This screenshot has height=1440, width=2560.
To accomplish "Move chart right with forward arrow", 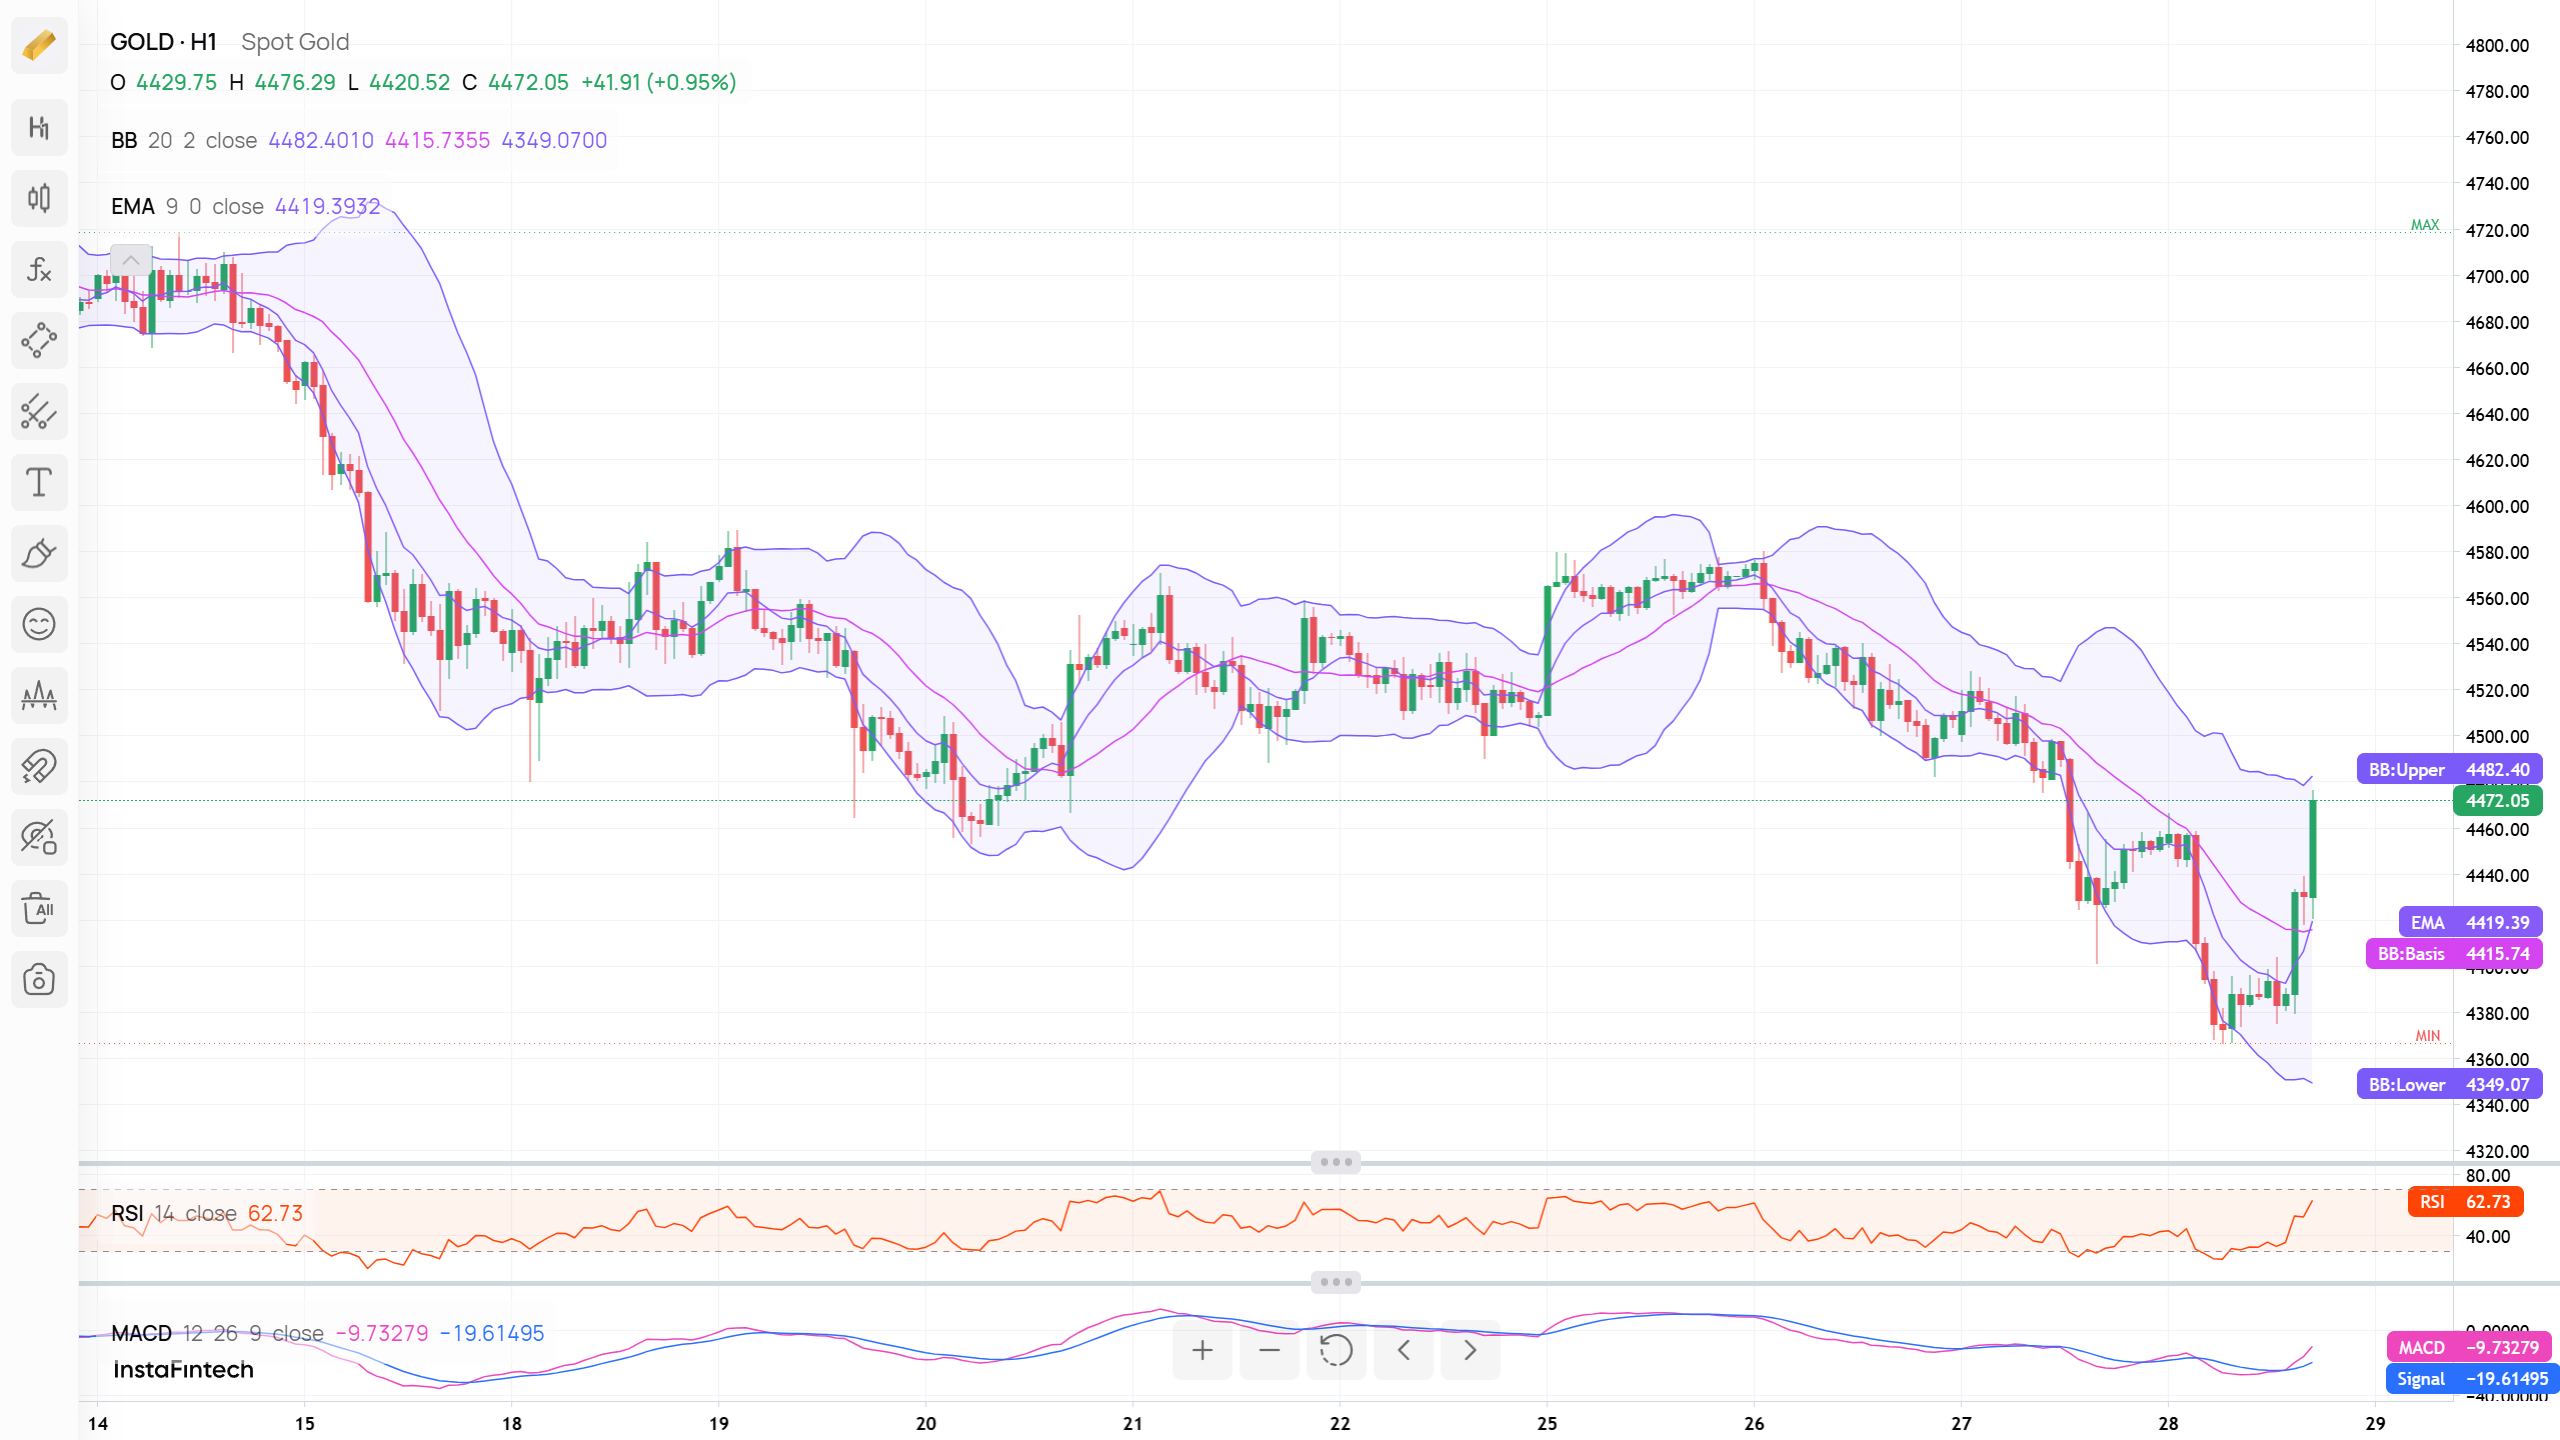I will click(x=1470, y=1350).
